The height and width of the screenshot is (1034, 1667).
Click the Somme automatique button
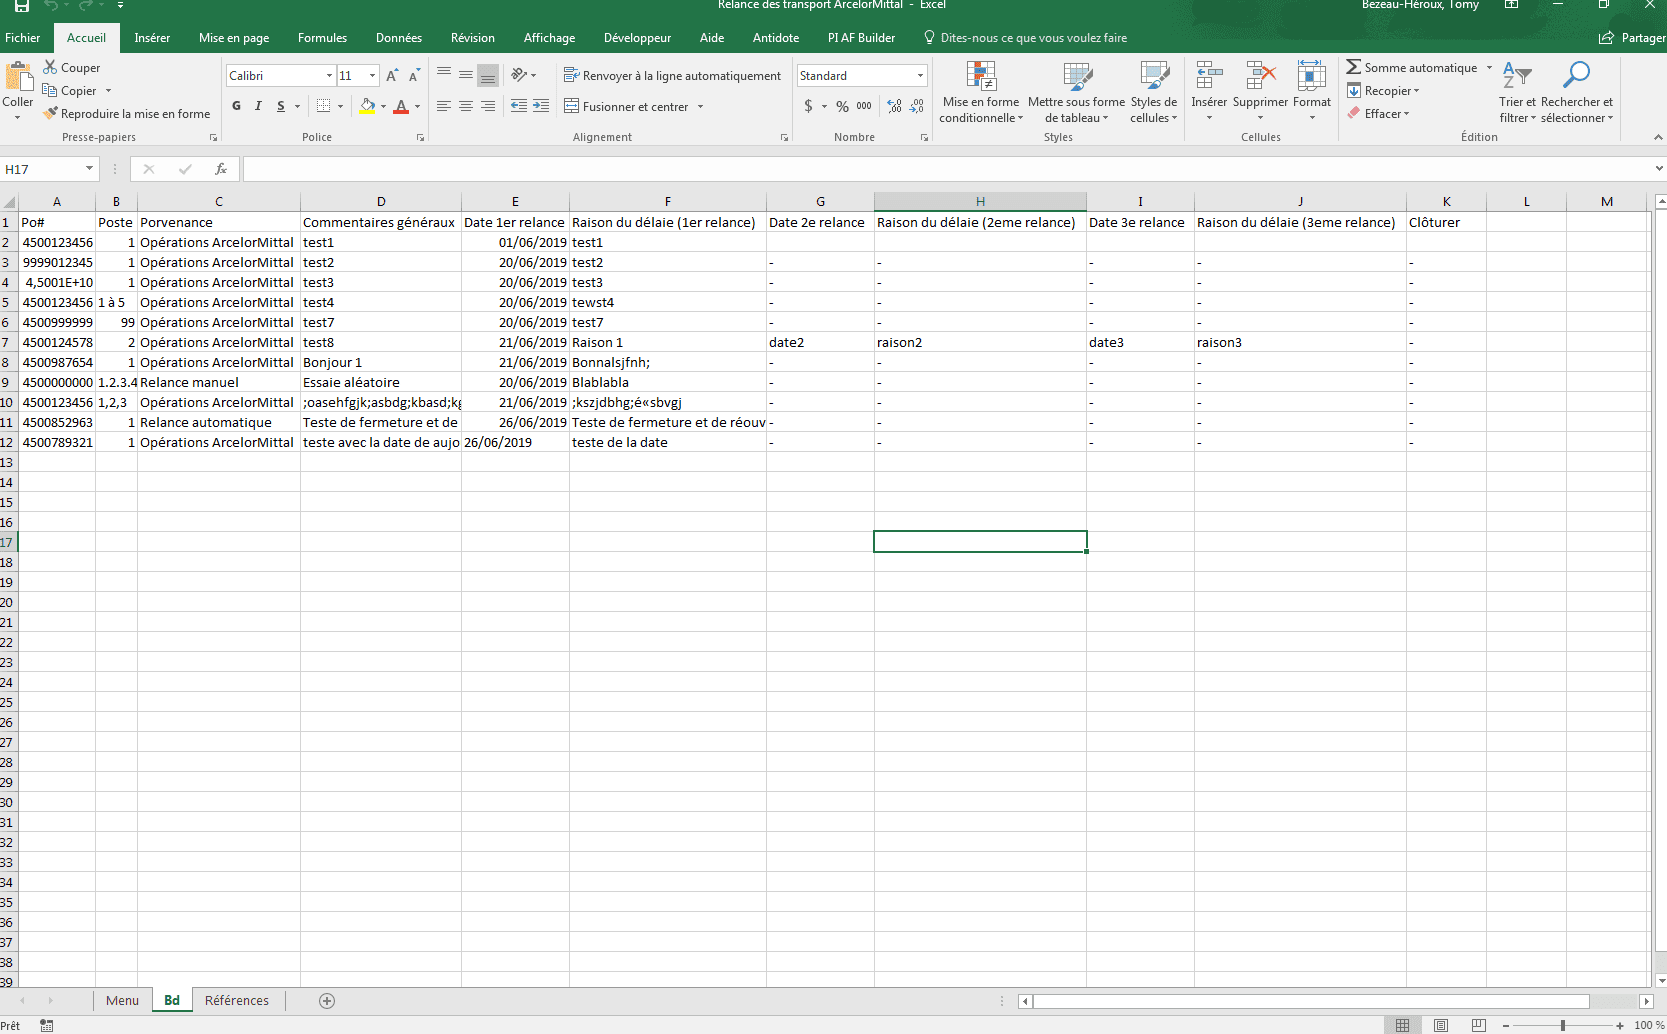[1411, 68]
